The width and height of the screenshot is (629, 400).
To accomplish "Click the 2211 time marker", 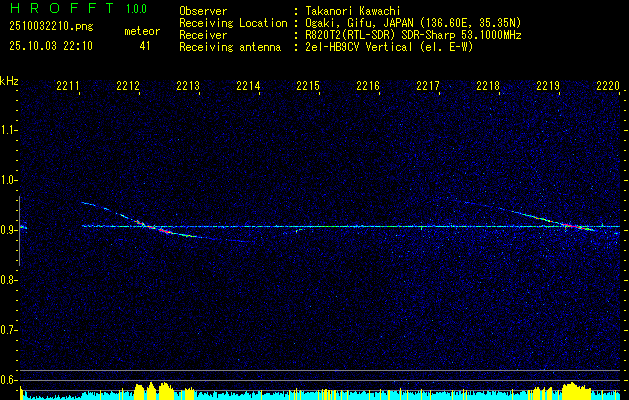I will pos(68,86).
